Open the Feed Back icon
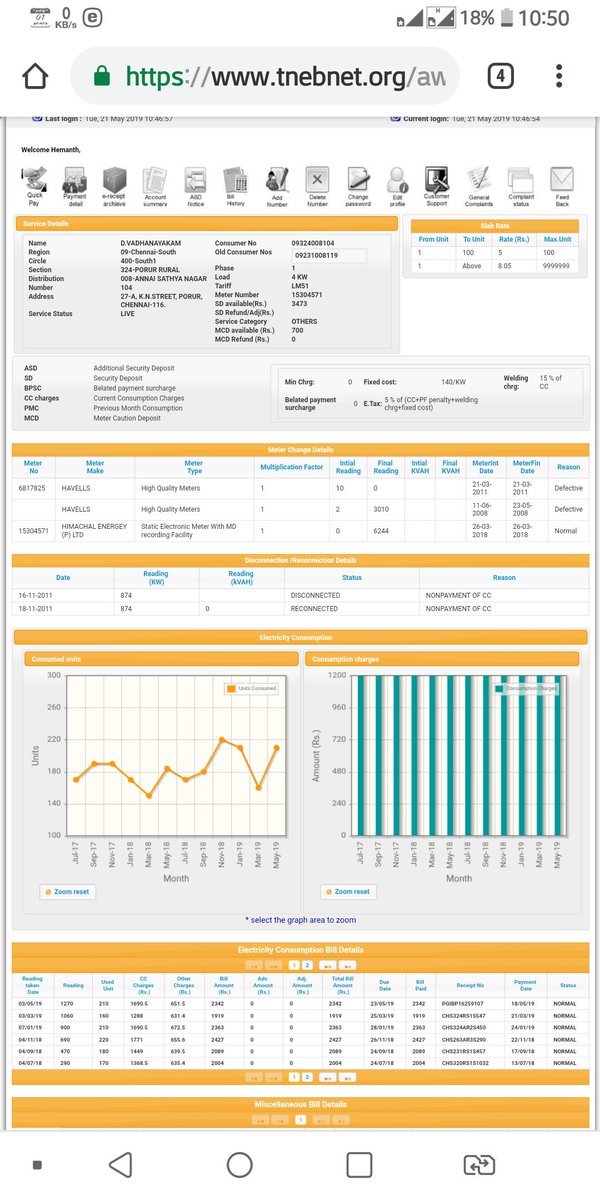 point(562,186)
